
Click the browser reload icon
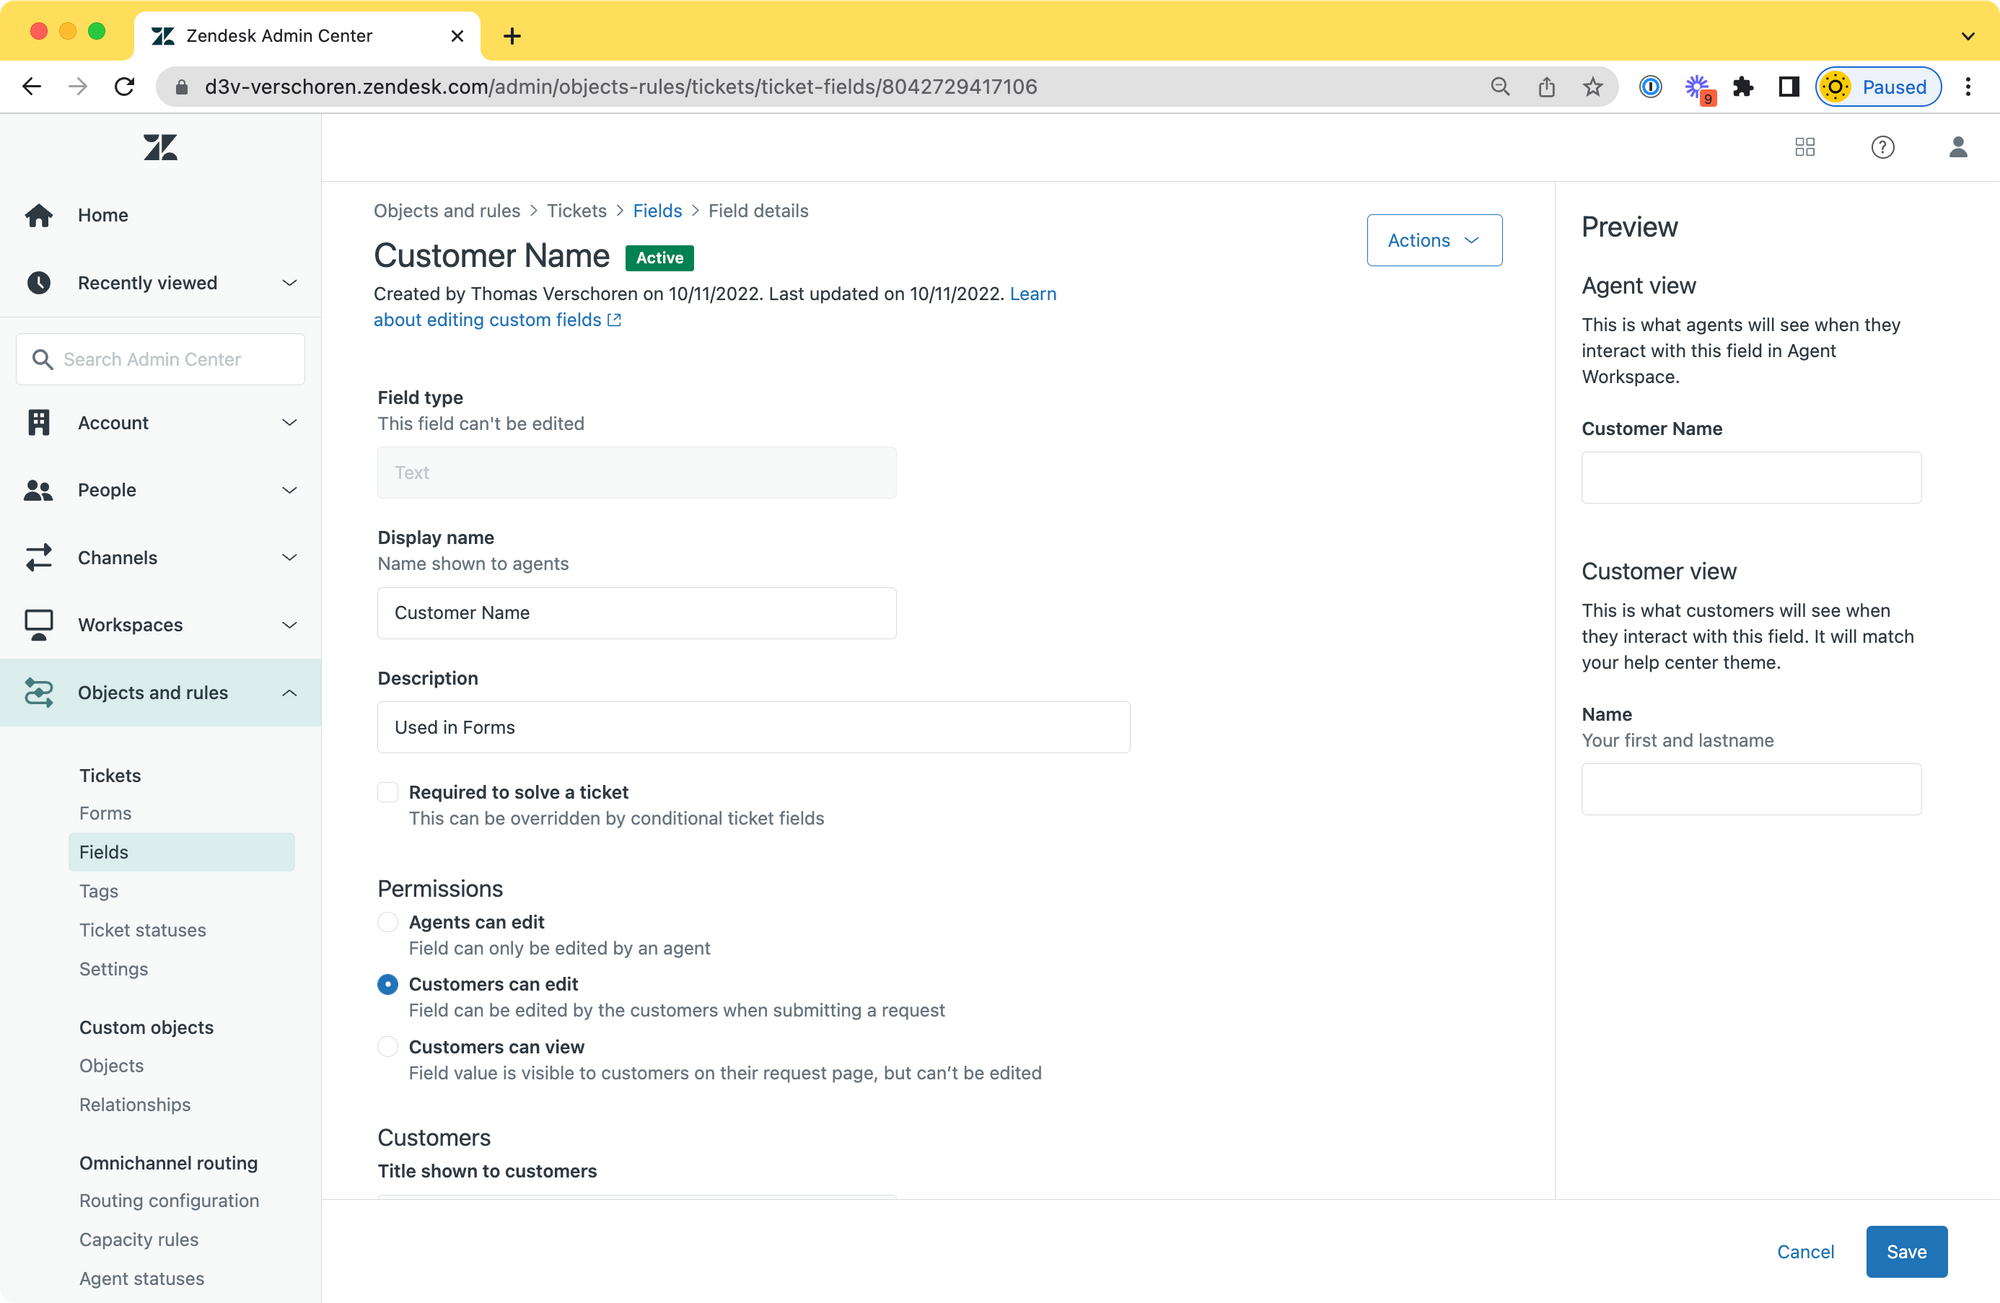click(x=124, y=87)
